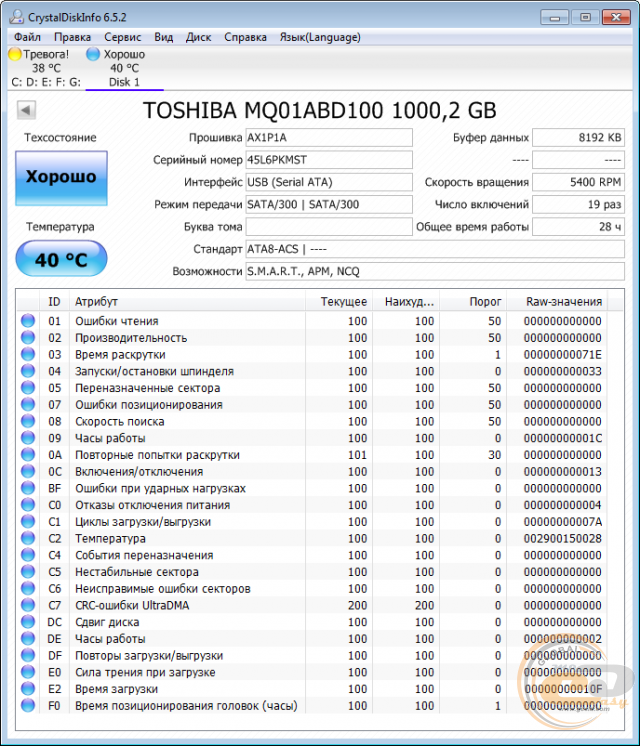The width and height of the screenshot is (640, 746).
Task: Click status circle for Нестабильные сектора
Action: point(28,571)
